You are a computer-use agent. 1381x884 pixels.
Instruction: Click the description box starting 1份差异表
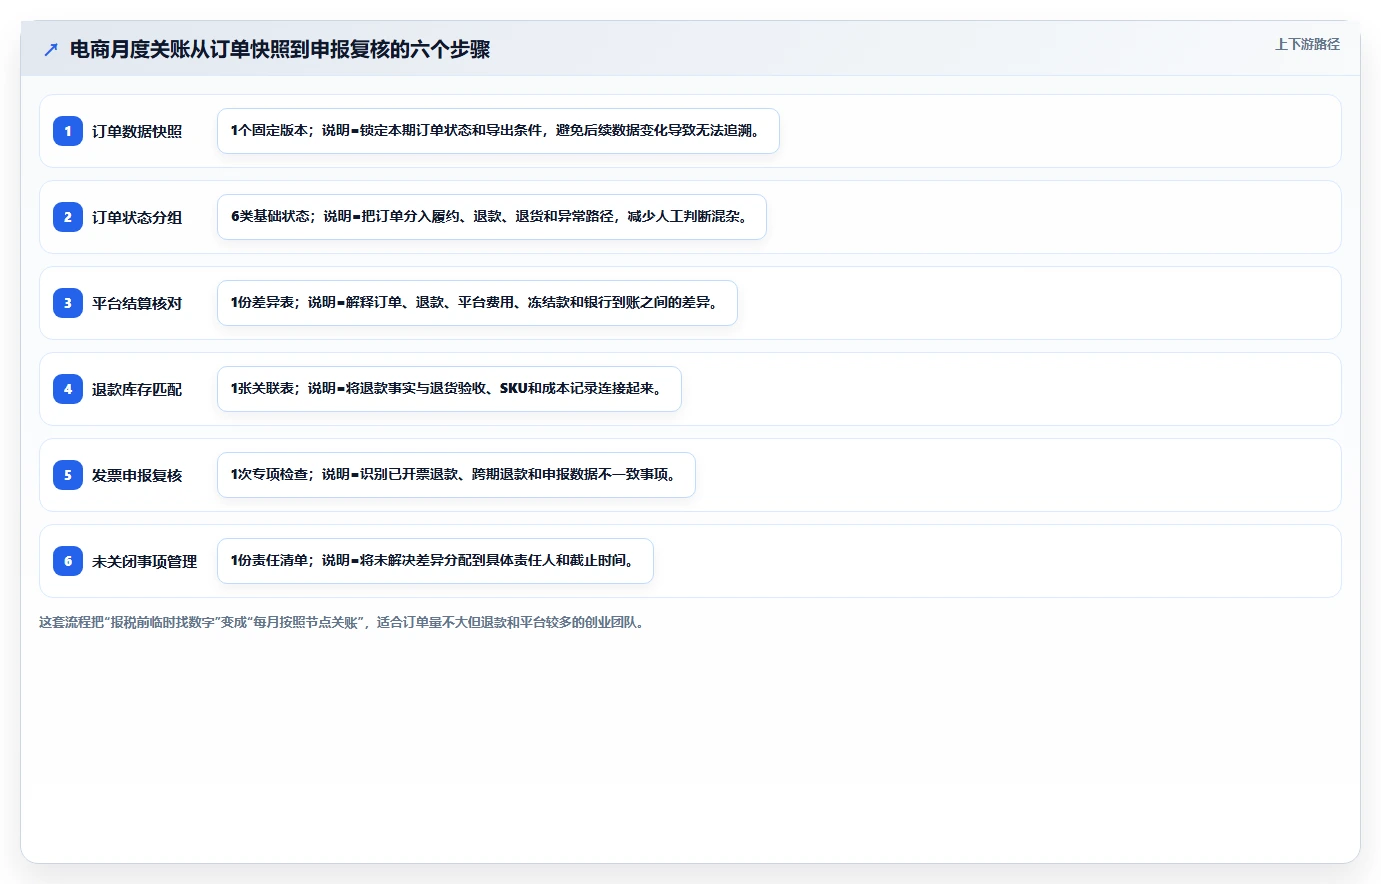pos(477,303)
